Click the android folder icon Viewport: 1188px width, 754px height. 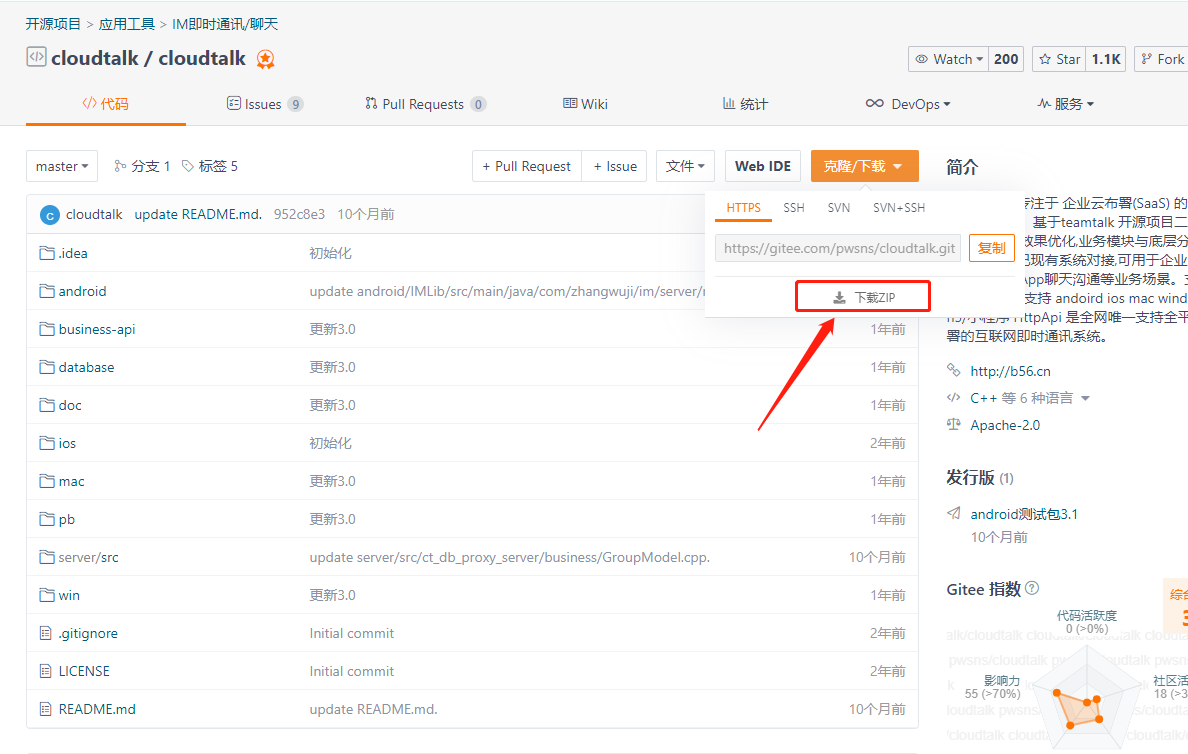[x=47, y=291]
